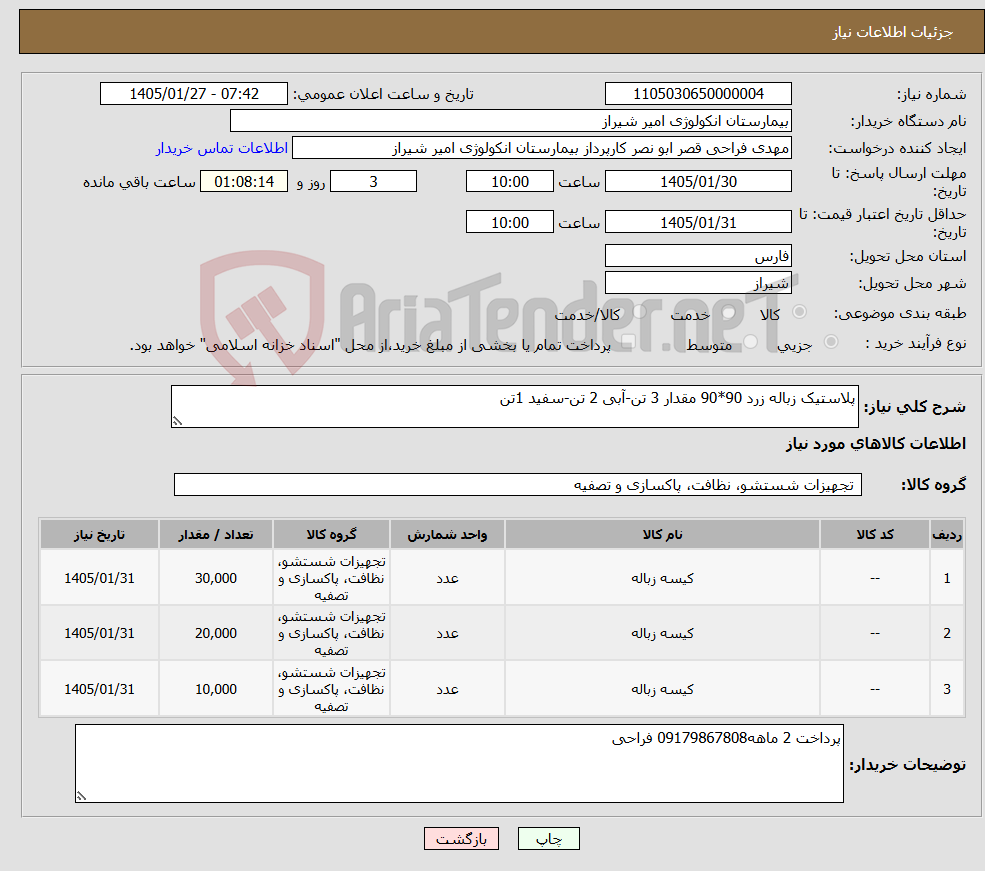Click the quantity cell 20,000

coord(215,633)
